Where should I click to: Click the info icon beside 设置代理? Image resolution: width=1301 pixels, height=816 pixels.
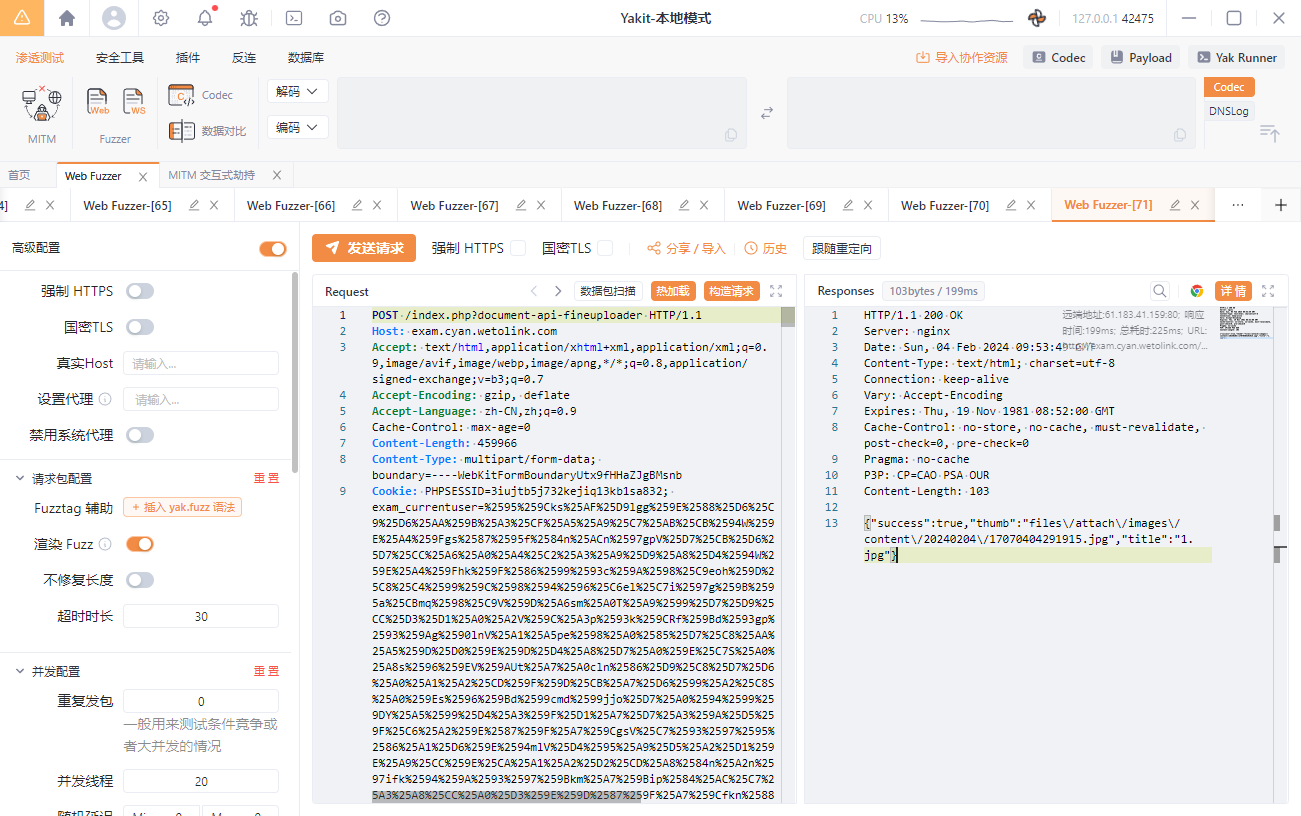(x=104, y=399)
